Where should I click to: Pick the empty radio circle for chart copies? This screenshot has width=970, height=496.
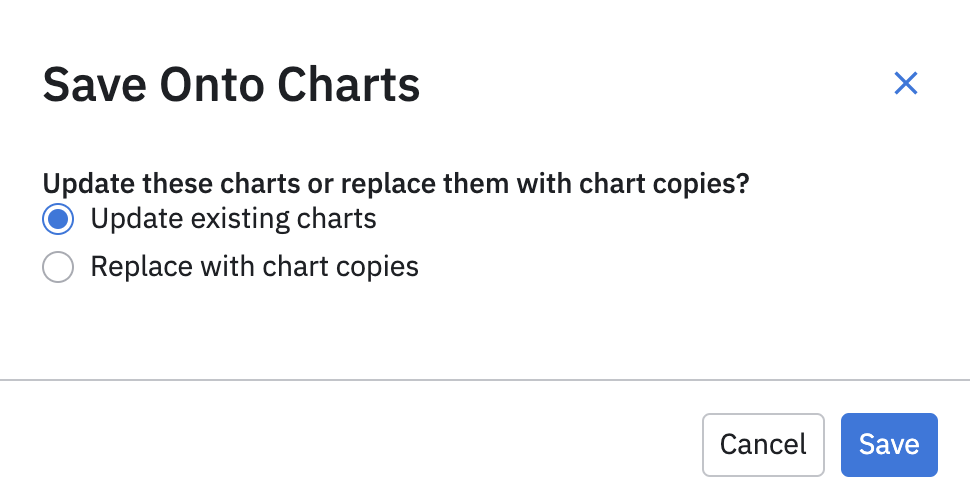(x=58, y=268)
